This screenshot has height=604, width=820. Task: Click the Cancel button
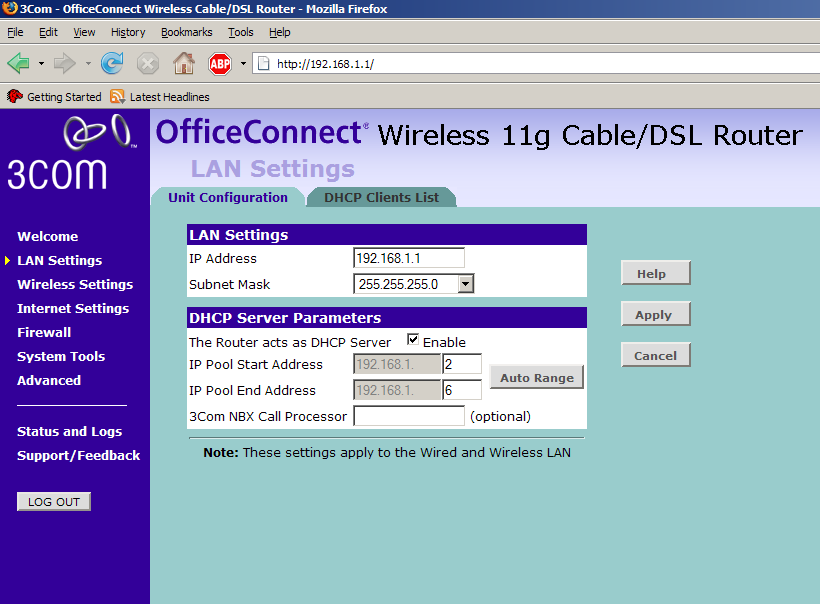(x=656, y=355)
